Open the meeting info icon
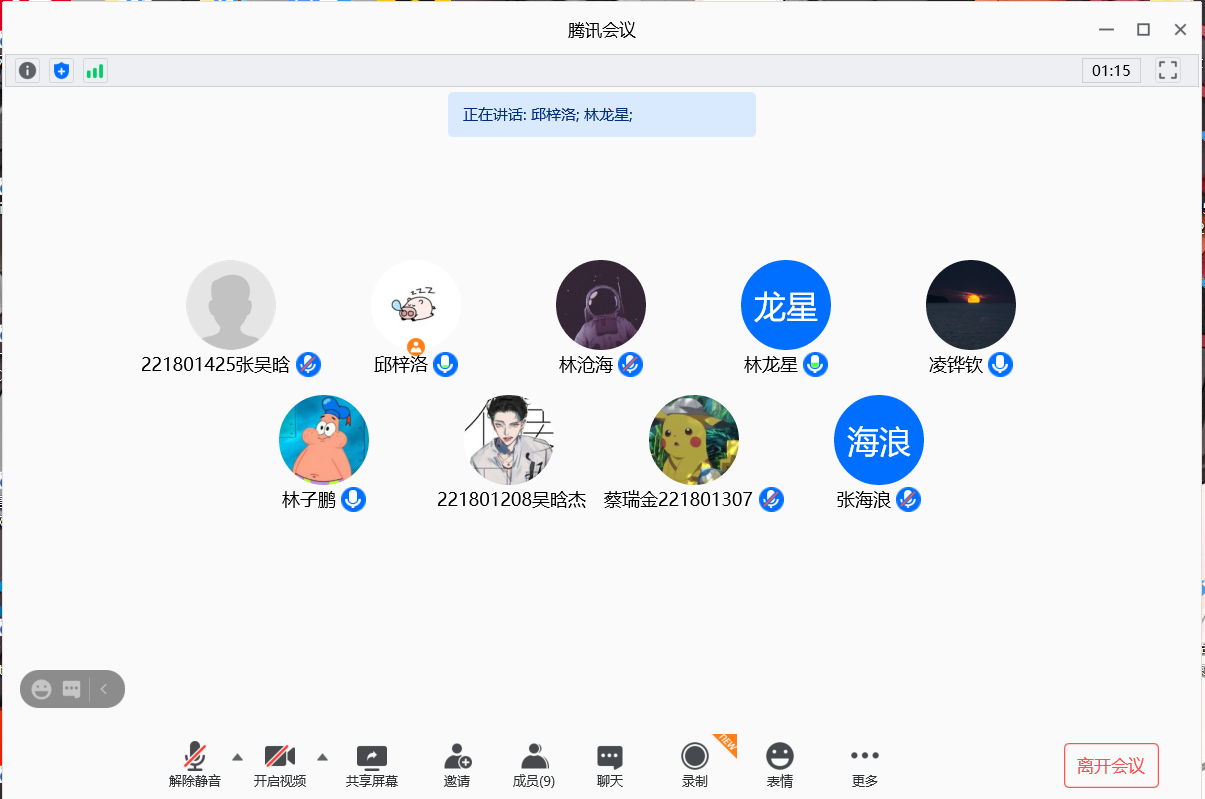The height and width of the screenshot is (799, 1205). coord(28,71)
